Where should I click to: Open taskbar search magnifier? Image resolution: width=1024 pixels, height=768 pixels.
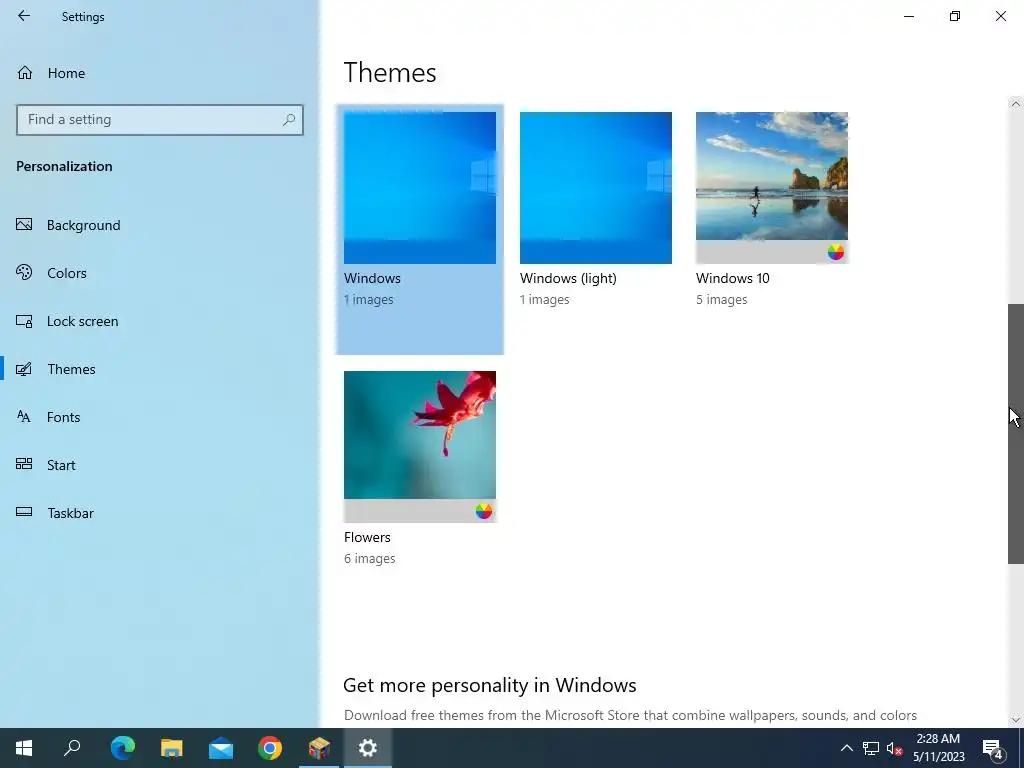coord(72,748)
